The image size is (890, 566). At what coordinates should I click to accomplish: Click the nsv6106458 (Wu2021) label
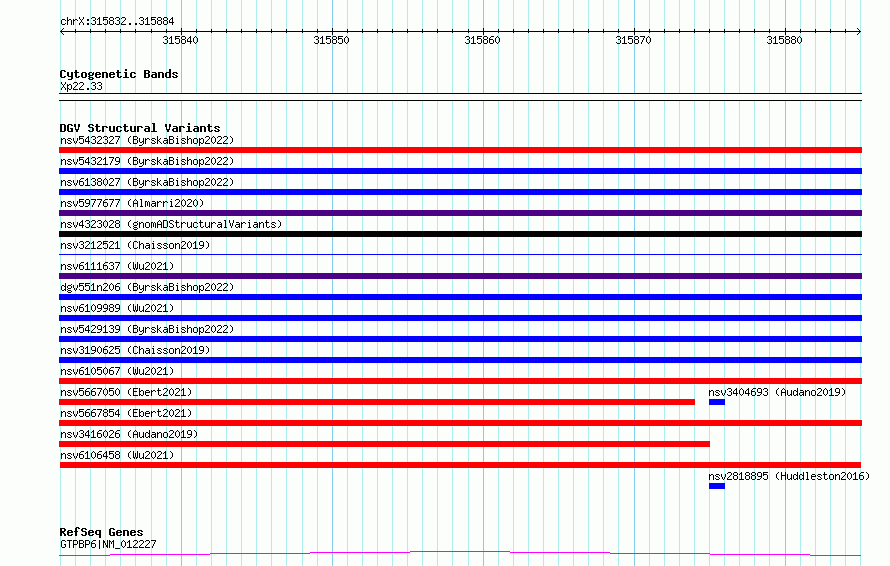point(117,455)
